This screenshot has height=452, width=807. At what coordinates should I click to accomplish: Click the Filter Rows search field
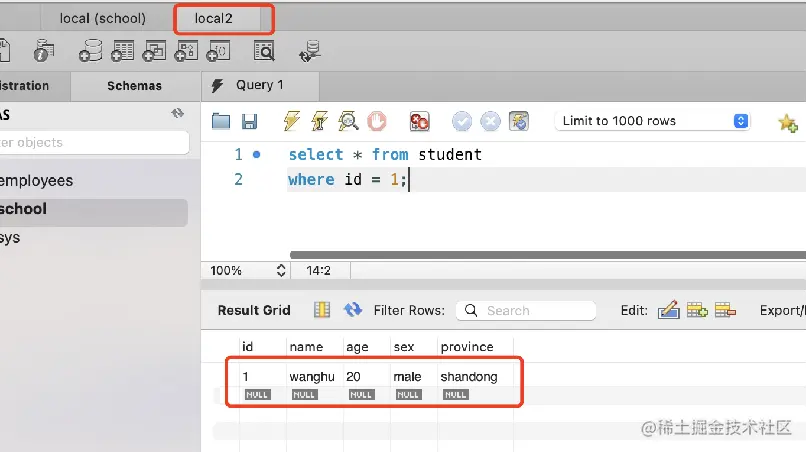click(526, 310)
